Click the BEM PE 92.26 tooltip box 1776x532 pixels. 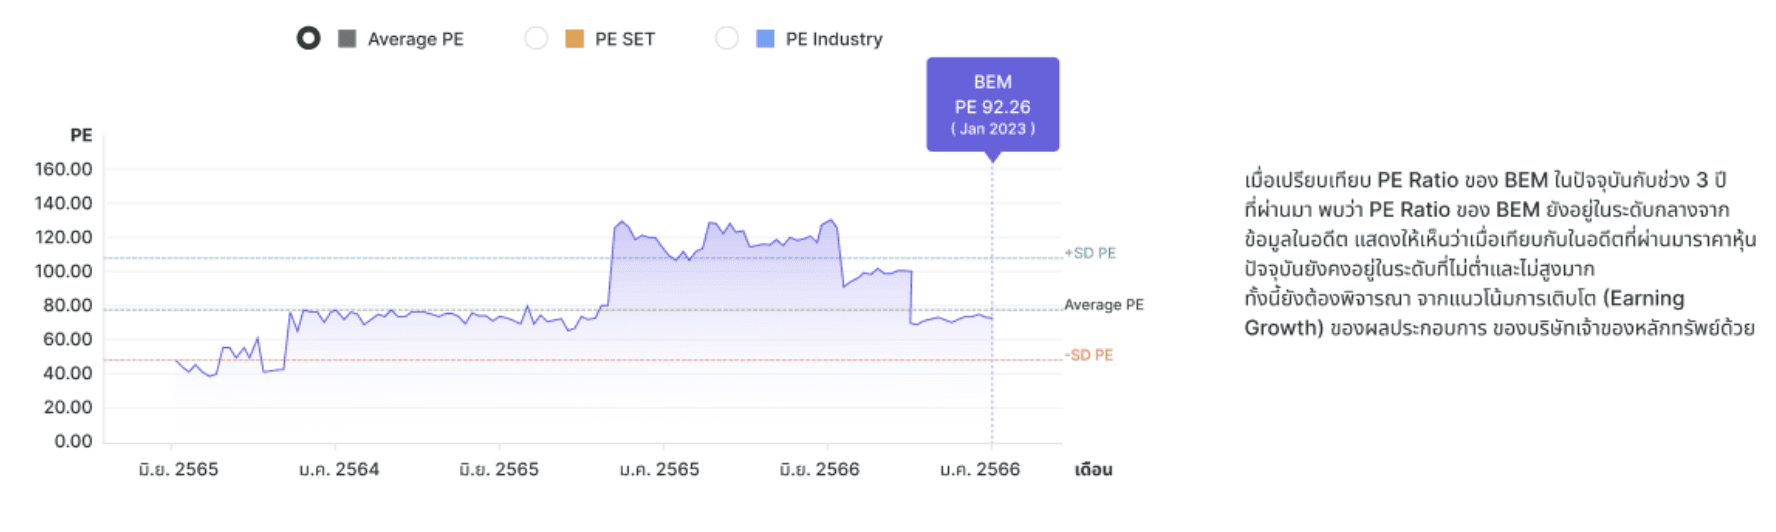tap(992, 104)
